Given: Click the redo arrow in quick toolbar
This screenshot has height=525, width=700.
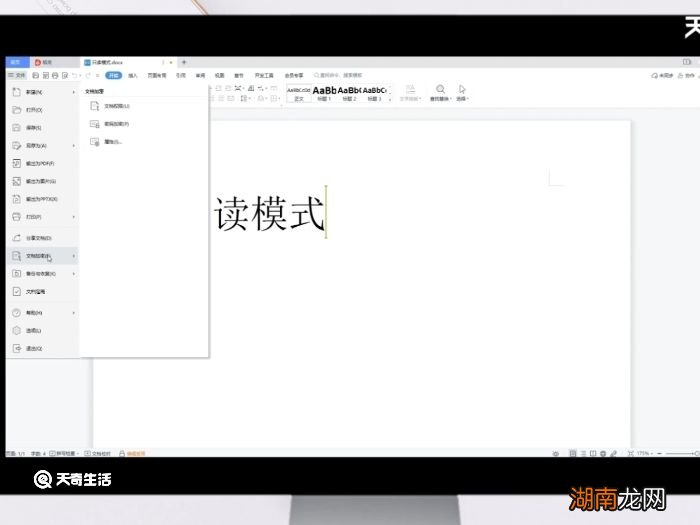Looking at the screenshot, I should tap(88, 75).
